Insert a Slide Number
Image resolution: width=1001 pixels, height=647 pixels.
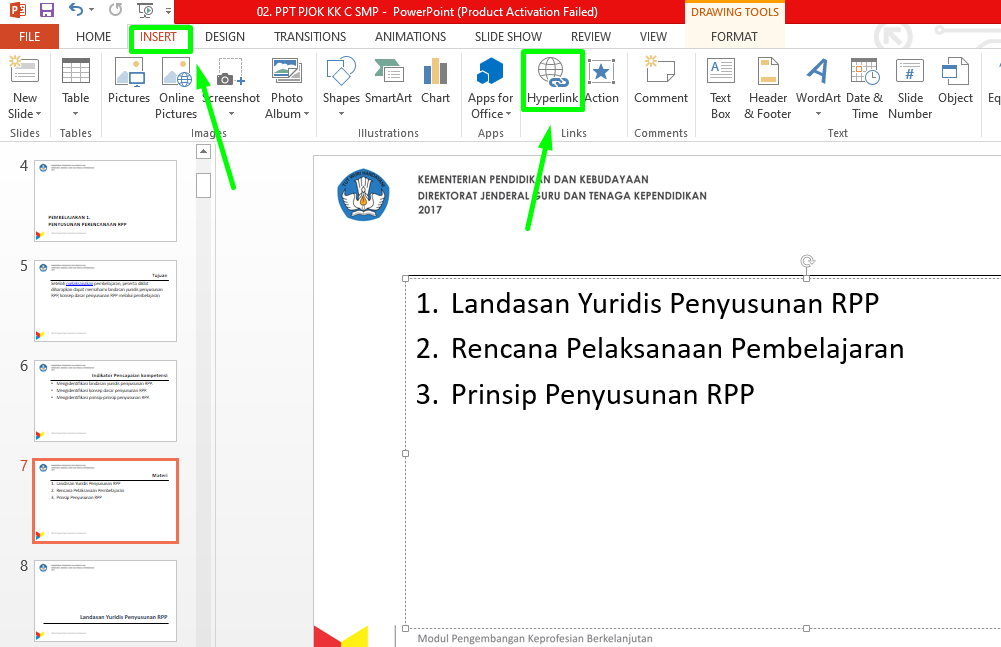(x=909, y=90)
